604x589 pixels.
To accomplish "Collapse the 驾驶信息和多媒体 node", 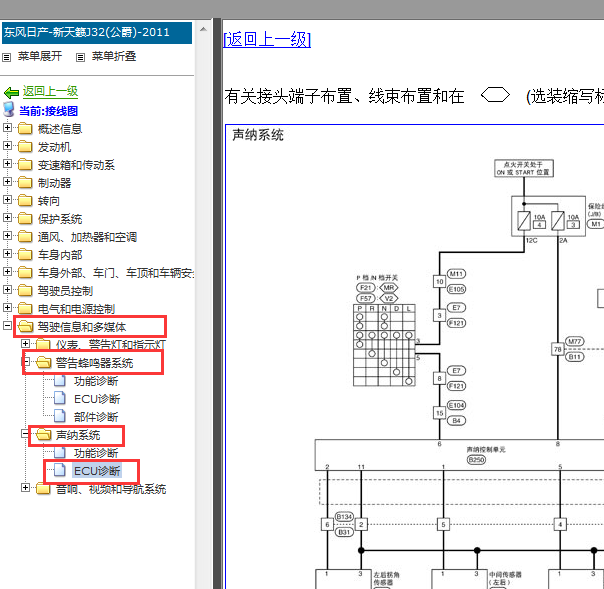I will 7,326.
